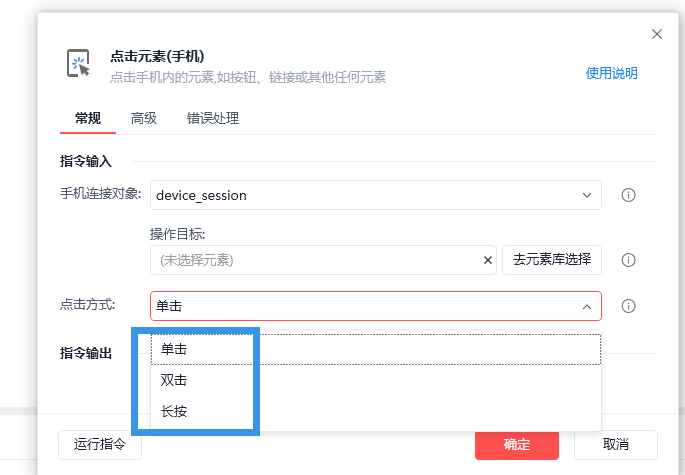This screenshot has height=475, width=685.
Task: Click the 操作目标 element input field
Action: tap(315, 260)
